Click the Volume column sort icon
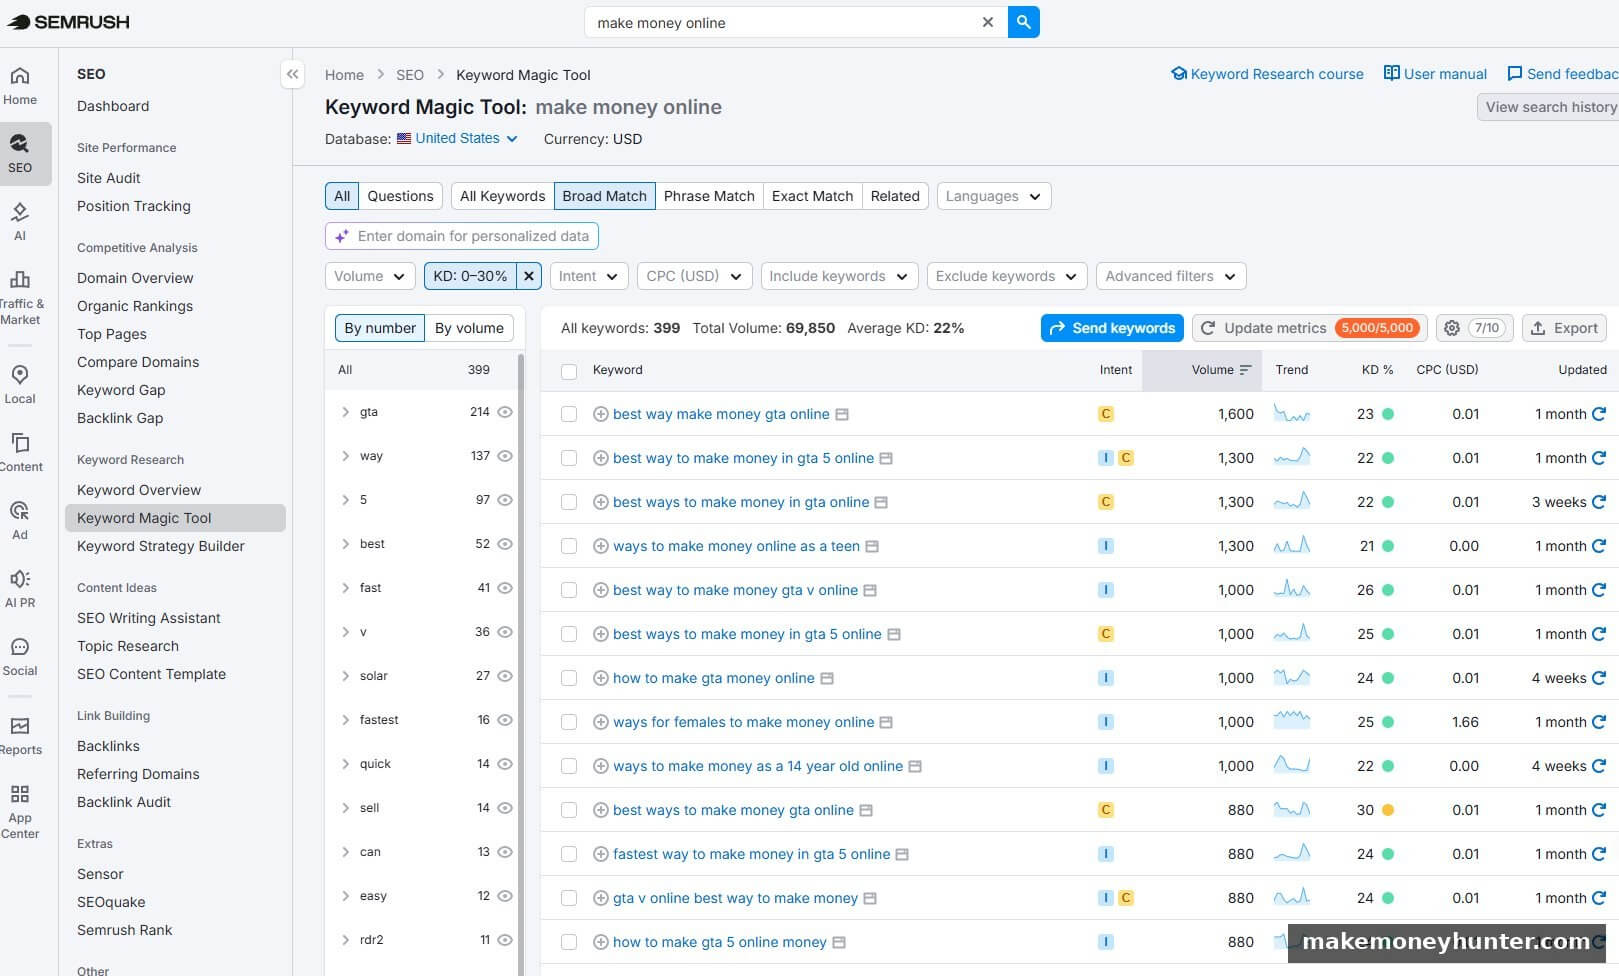1619x976 pixels. tap(1246, 370)
